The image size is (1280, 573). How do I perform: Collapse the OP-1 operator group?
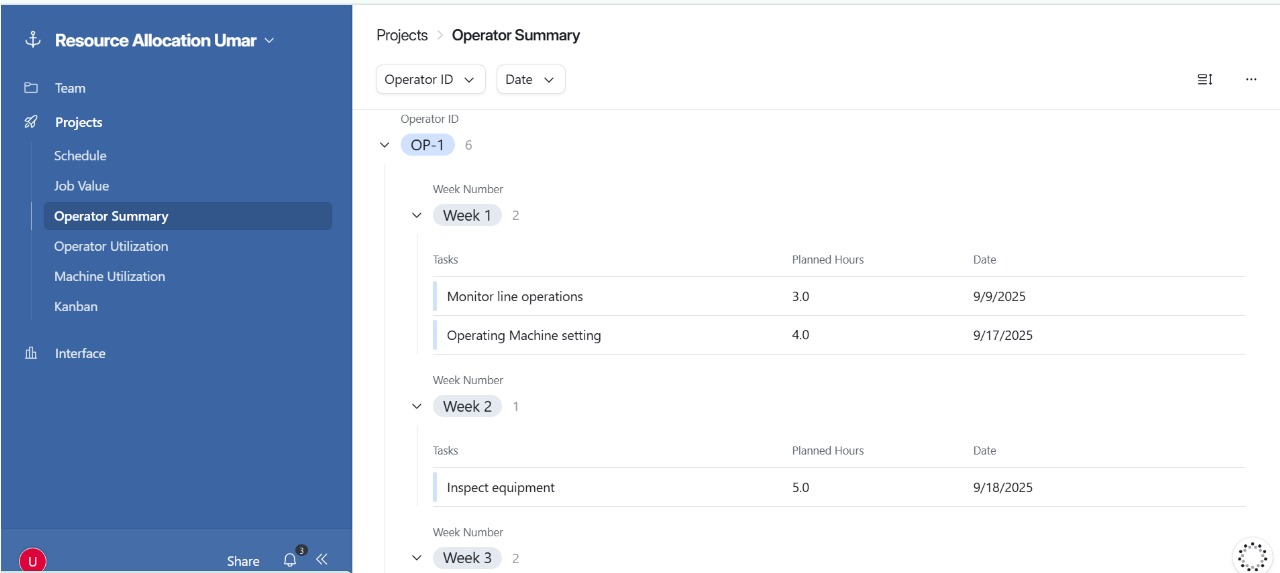click(x=385, y=145)
